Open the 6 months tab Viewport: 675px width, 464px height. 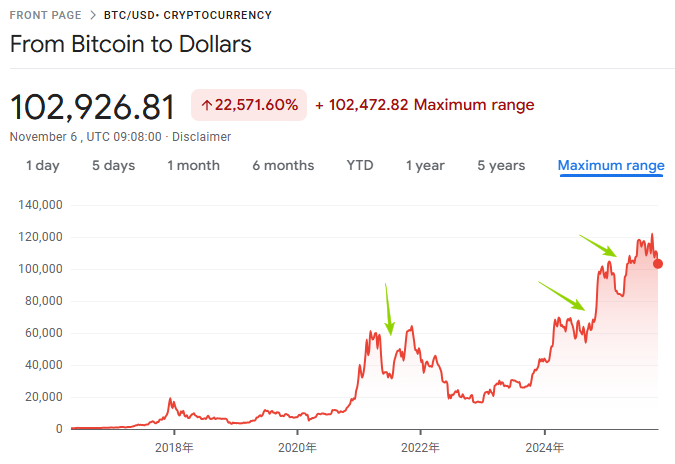pos(283,165)
